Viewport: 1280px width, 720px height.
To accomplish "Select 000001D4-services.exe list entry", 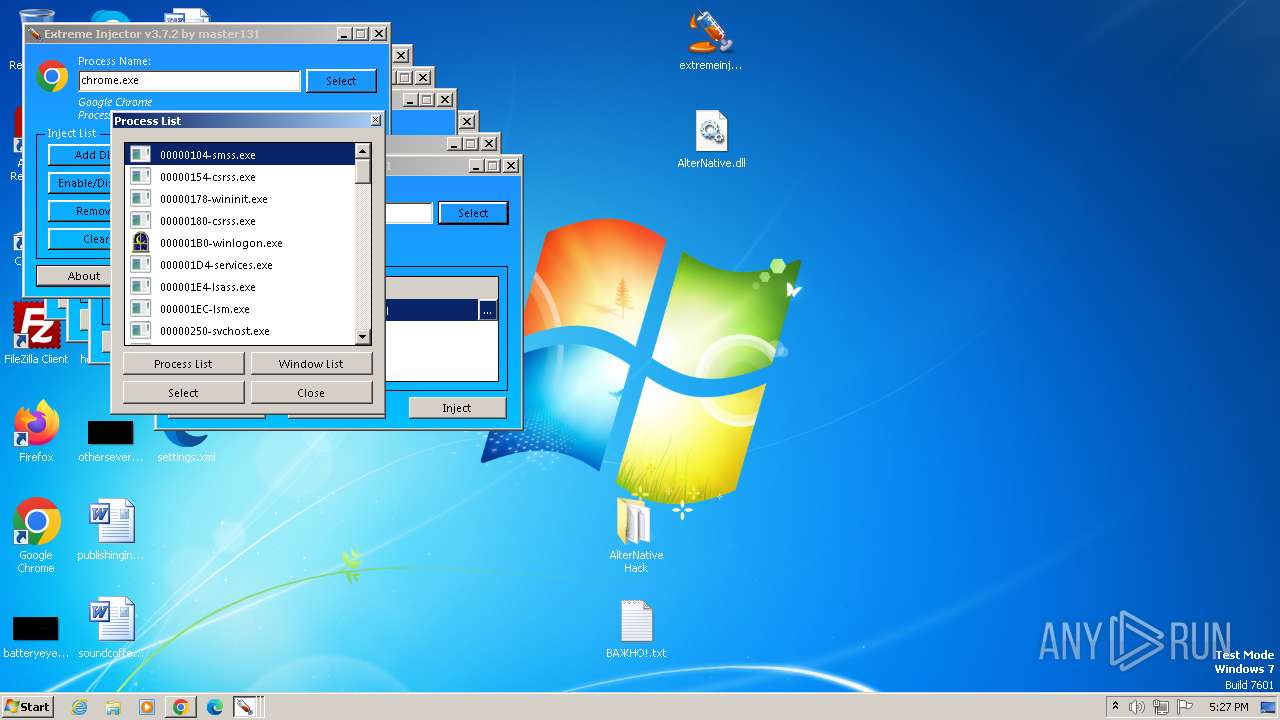I will (240, 265).
